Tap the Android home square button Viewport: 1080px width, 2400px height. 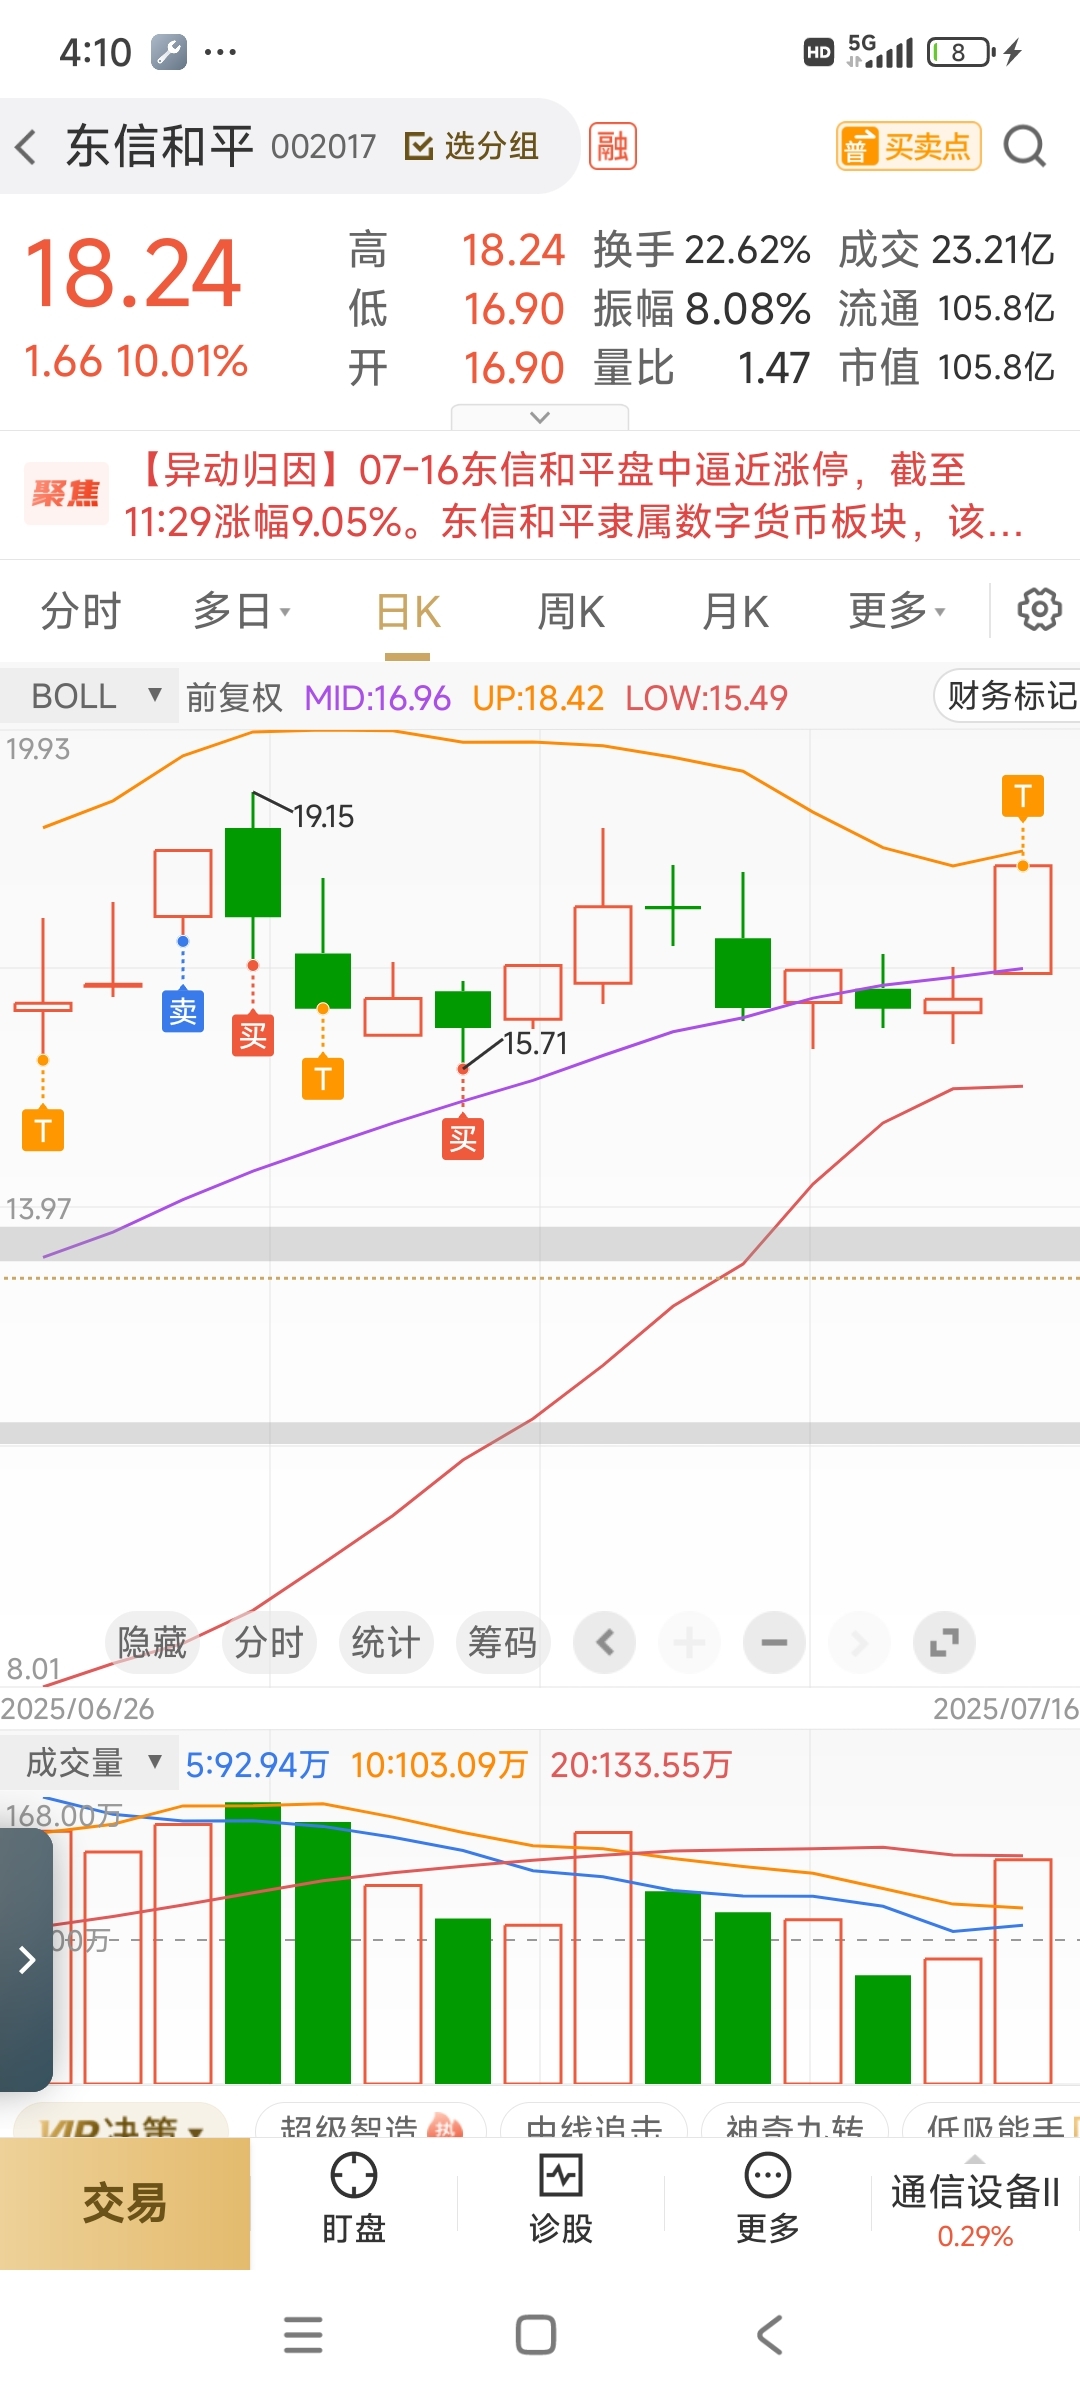tap(536, 2335)
